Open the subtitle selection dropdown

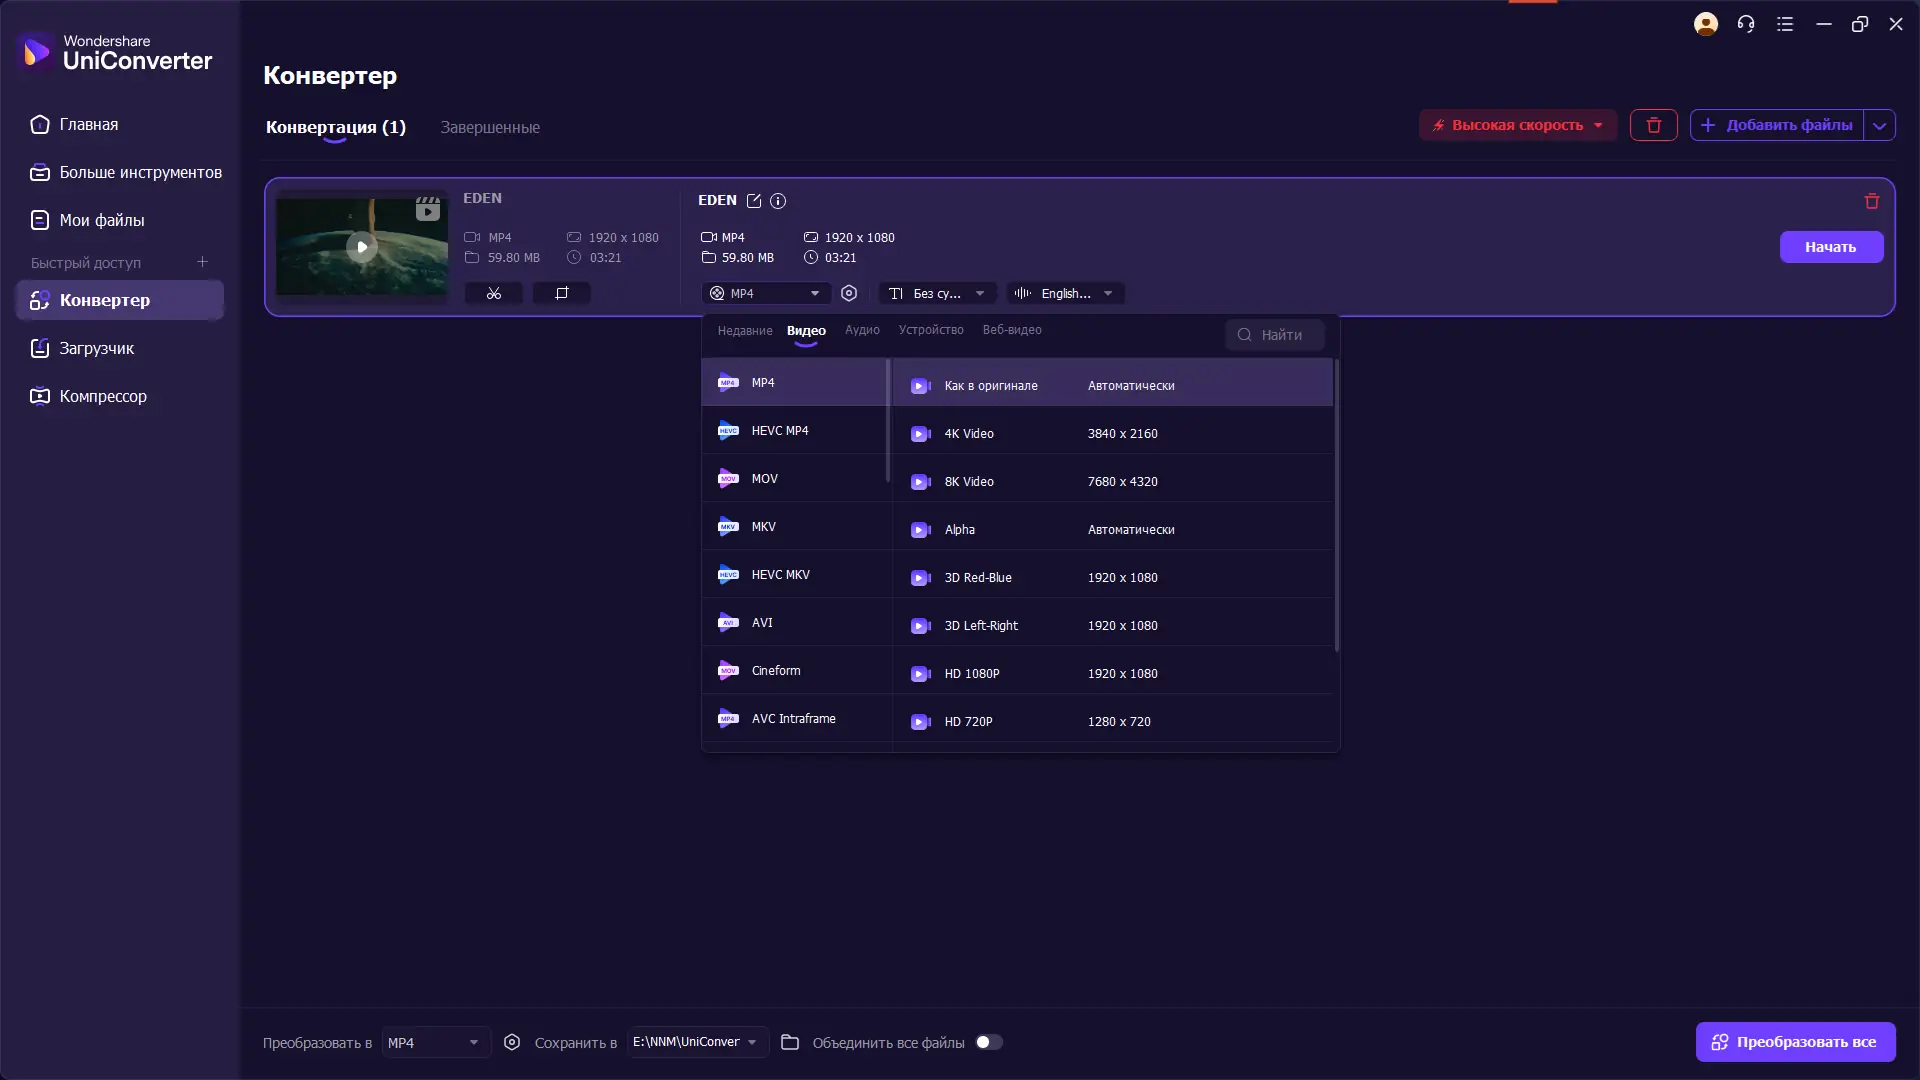pos(938,293)
